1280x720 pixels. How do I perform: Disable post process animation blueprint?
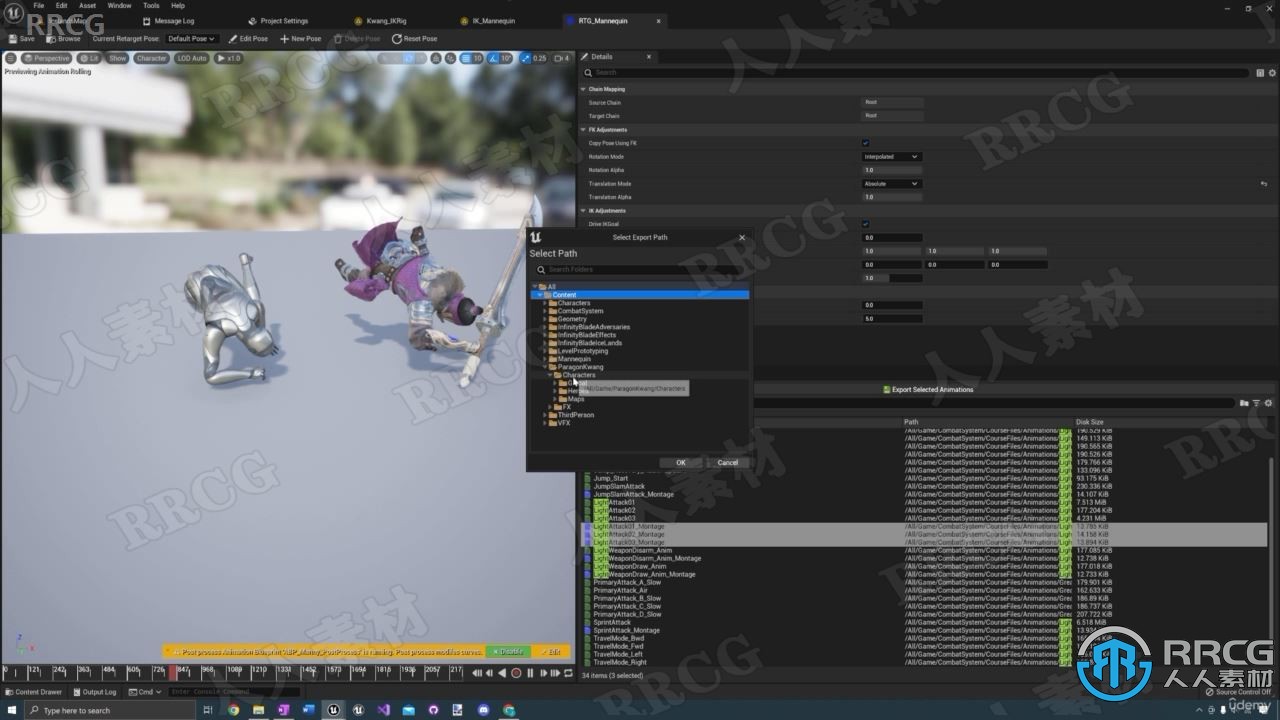tap(506, 651)
